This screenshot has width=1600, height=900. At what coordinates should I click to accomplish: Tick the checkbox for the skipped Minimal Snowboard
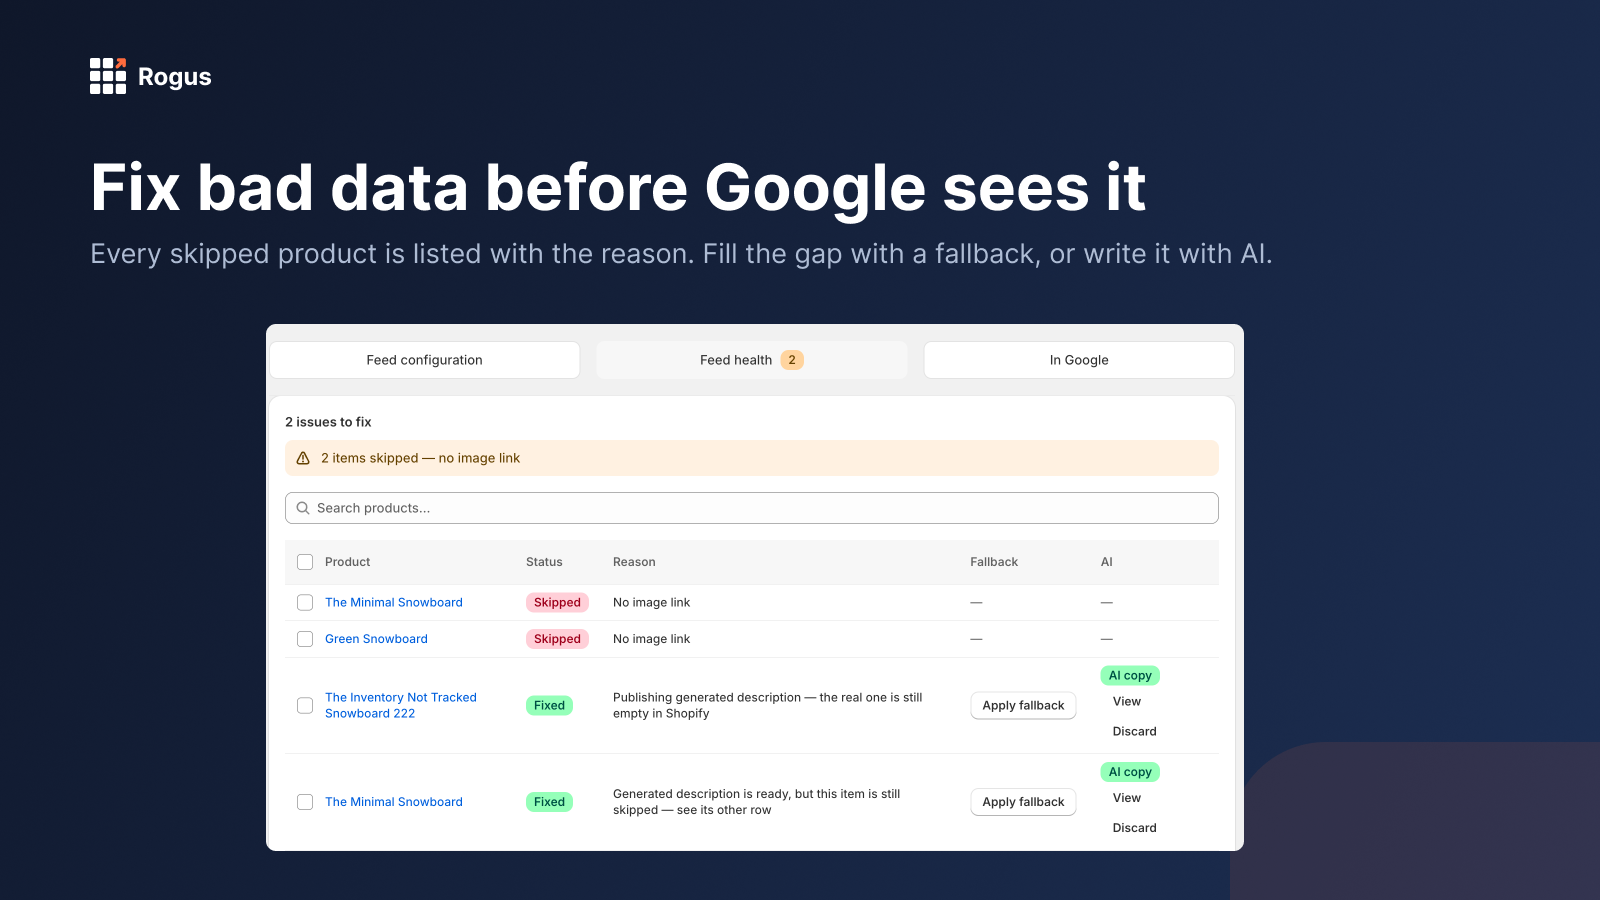[x=305, y=603]
